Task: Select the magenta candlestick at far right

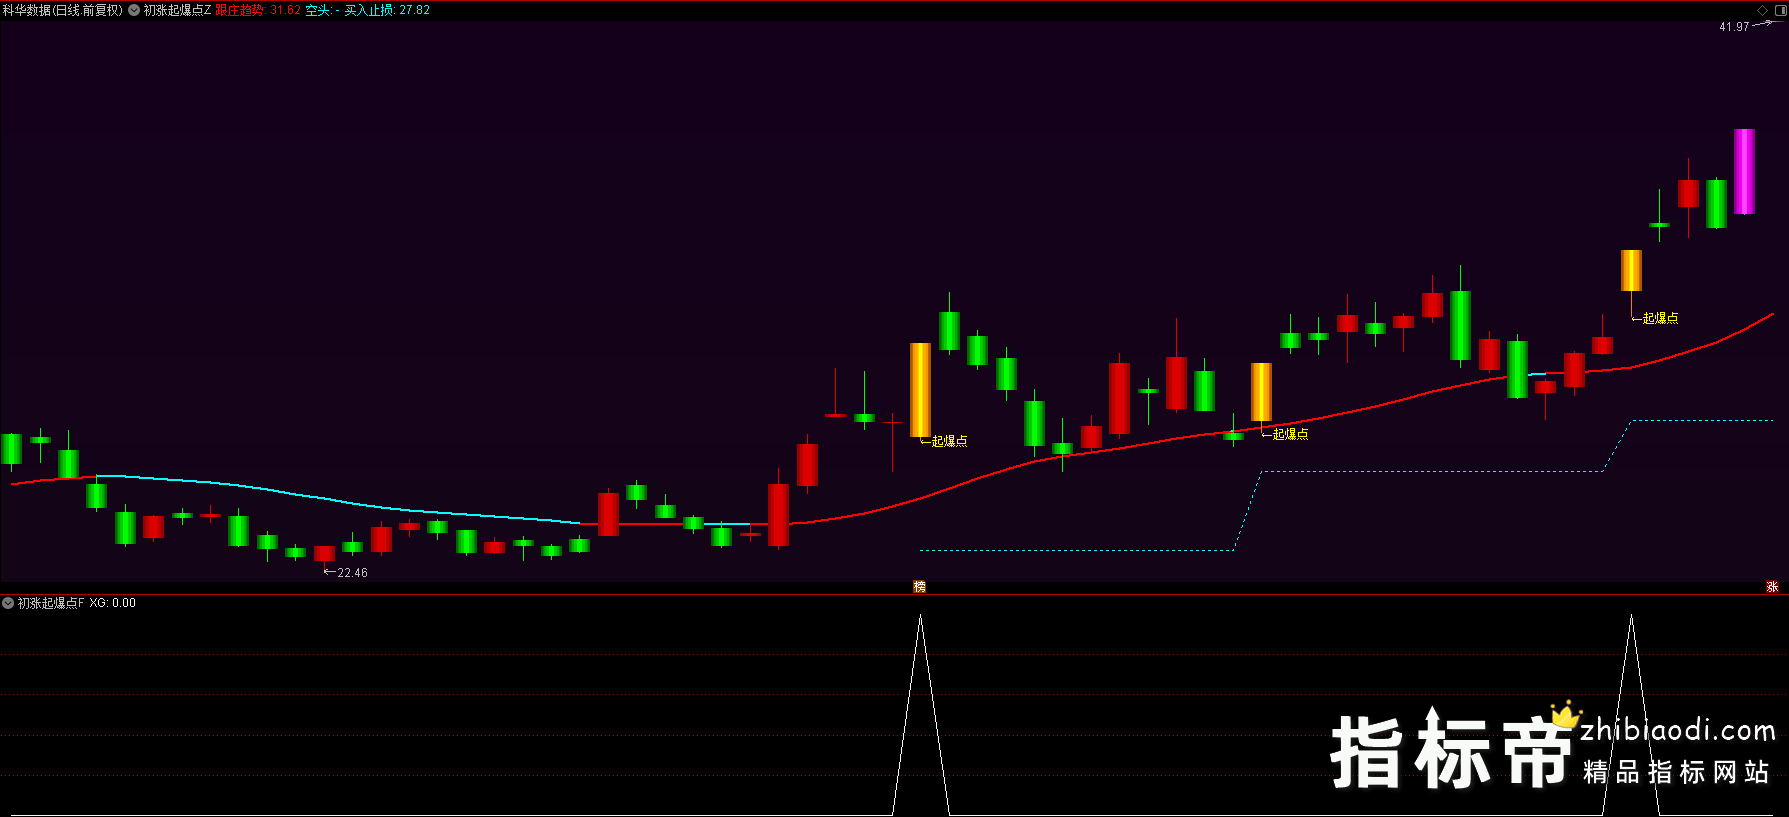Action: pyautogui.click(x=1744, y=171)
